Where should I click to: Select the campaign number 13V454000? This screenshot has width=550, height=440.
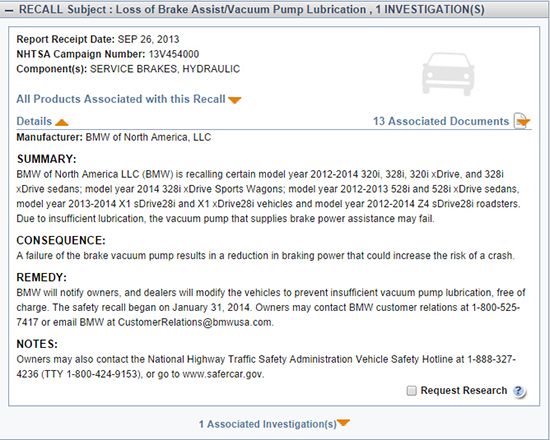click(x=174, y=54)
